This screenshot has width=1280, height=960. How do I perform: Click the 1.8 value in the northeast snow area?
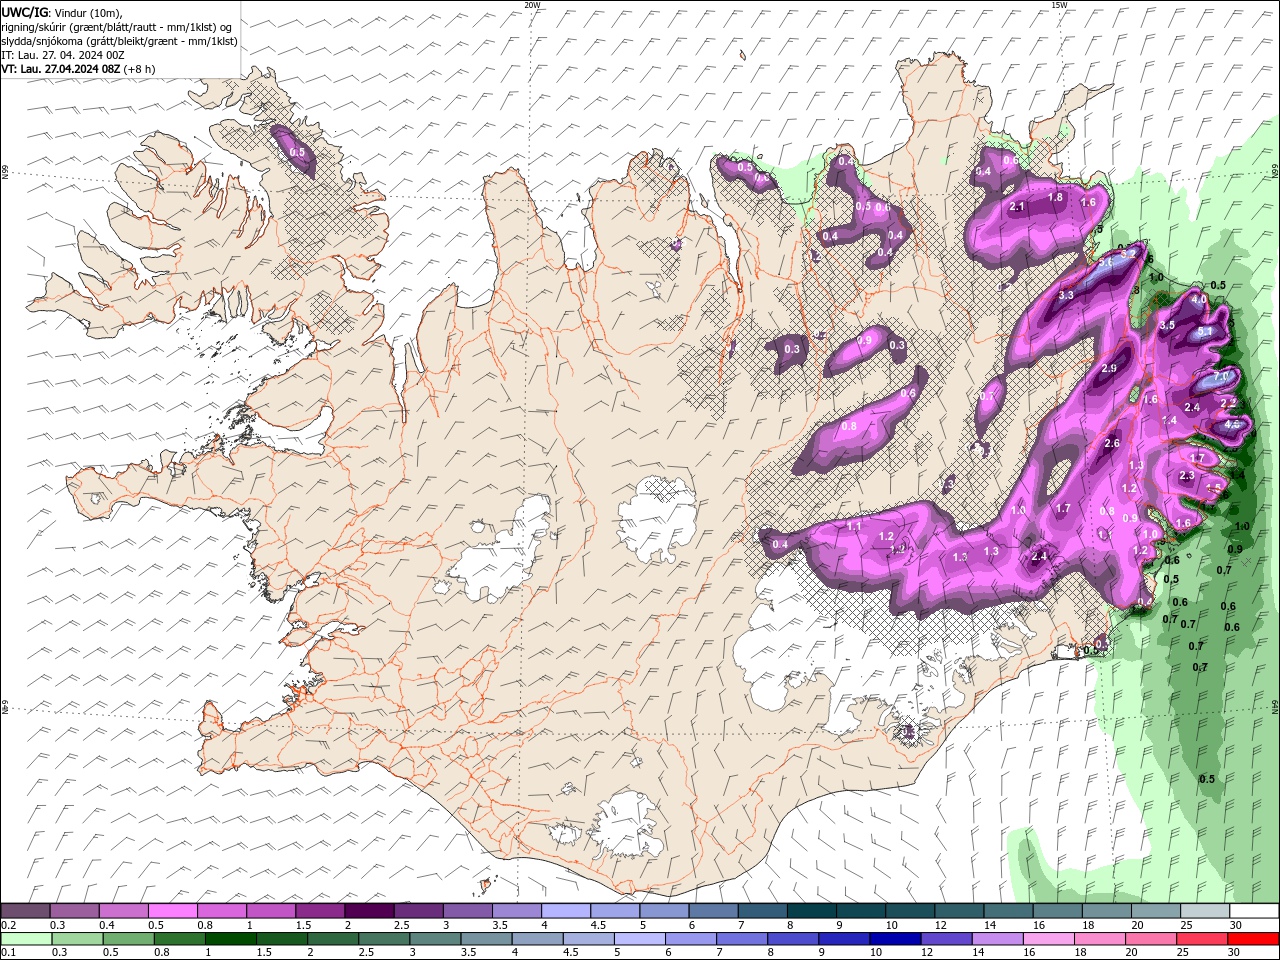pos(1055,198)
